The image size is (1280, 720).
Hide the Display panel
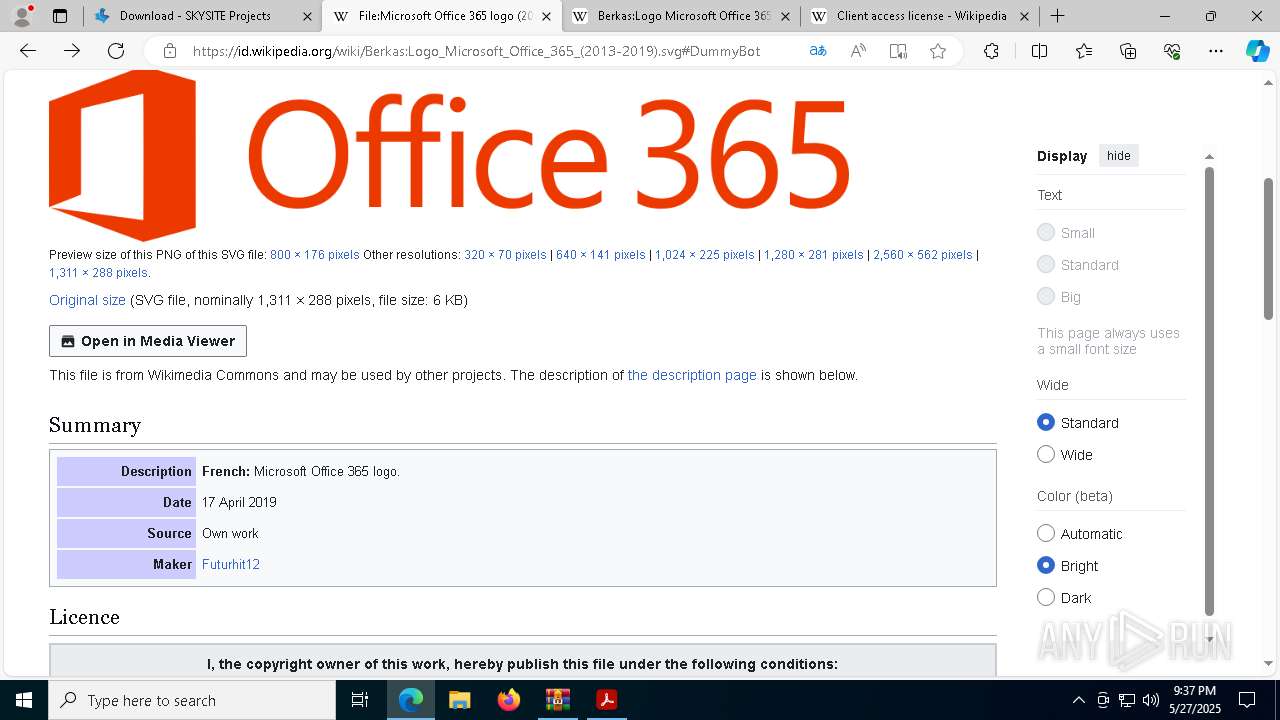tap(1118, 155)
